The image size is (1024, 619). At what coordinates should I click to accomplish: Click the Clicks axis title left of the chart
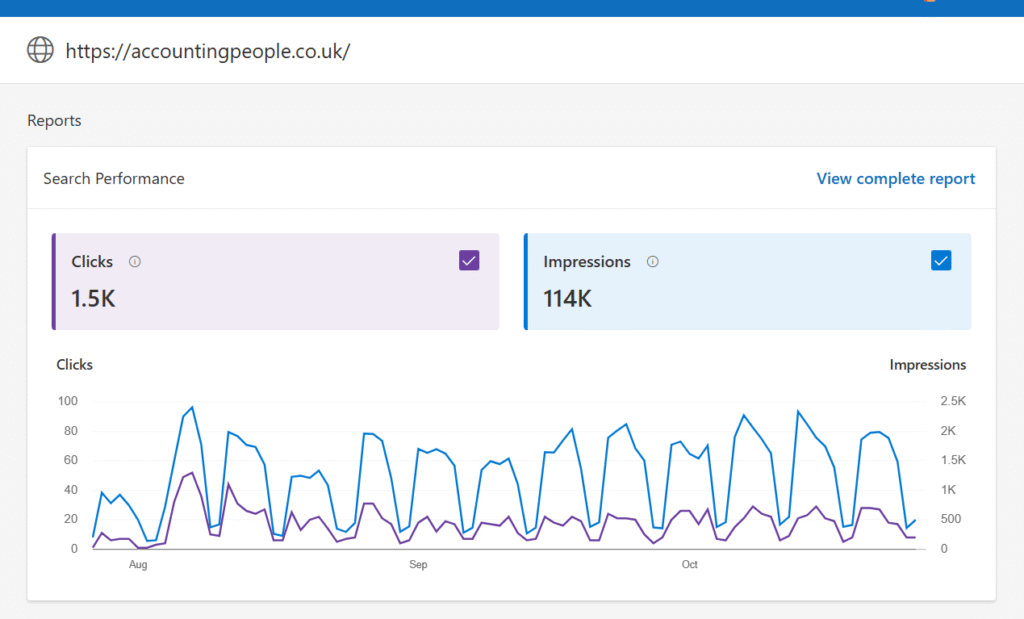pyautogui.click(x=75, y=365)
